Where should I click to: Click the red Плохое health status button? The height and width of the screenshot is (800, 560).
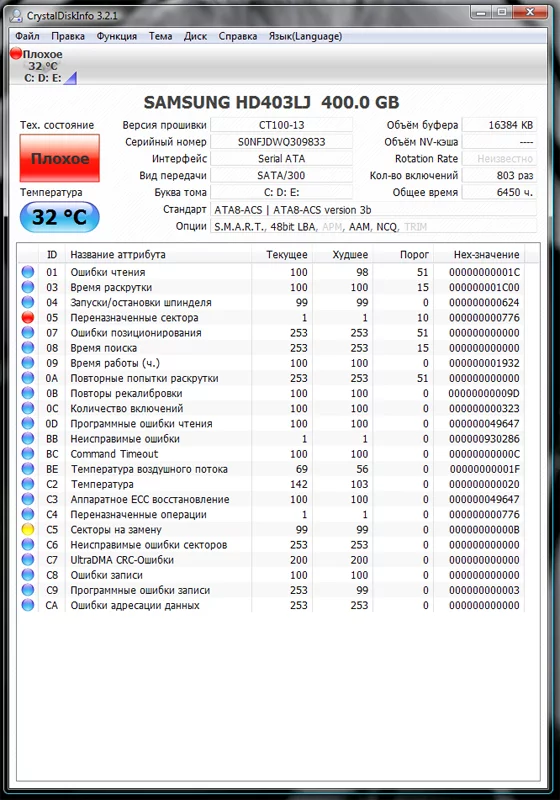pos(60,158)
